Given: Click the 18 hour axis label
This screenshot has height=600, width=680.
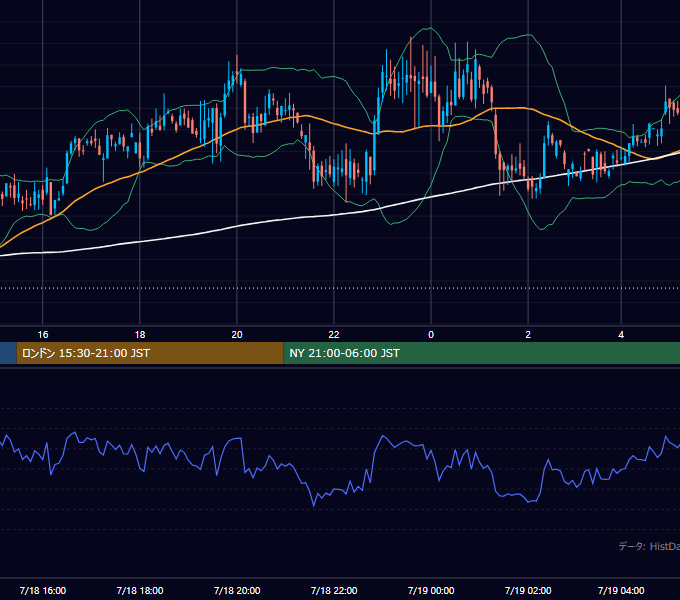Looking at the screenshot, I should (140, 335).
